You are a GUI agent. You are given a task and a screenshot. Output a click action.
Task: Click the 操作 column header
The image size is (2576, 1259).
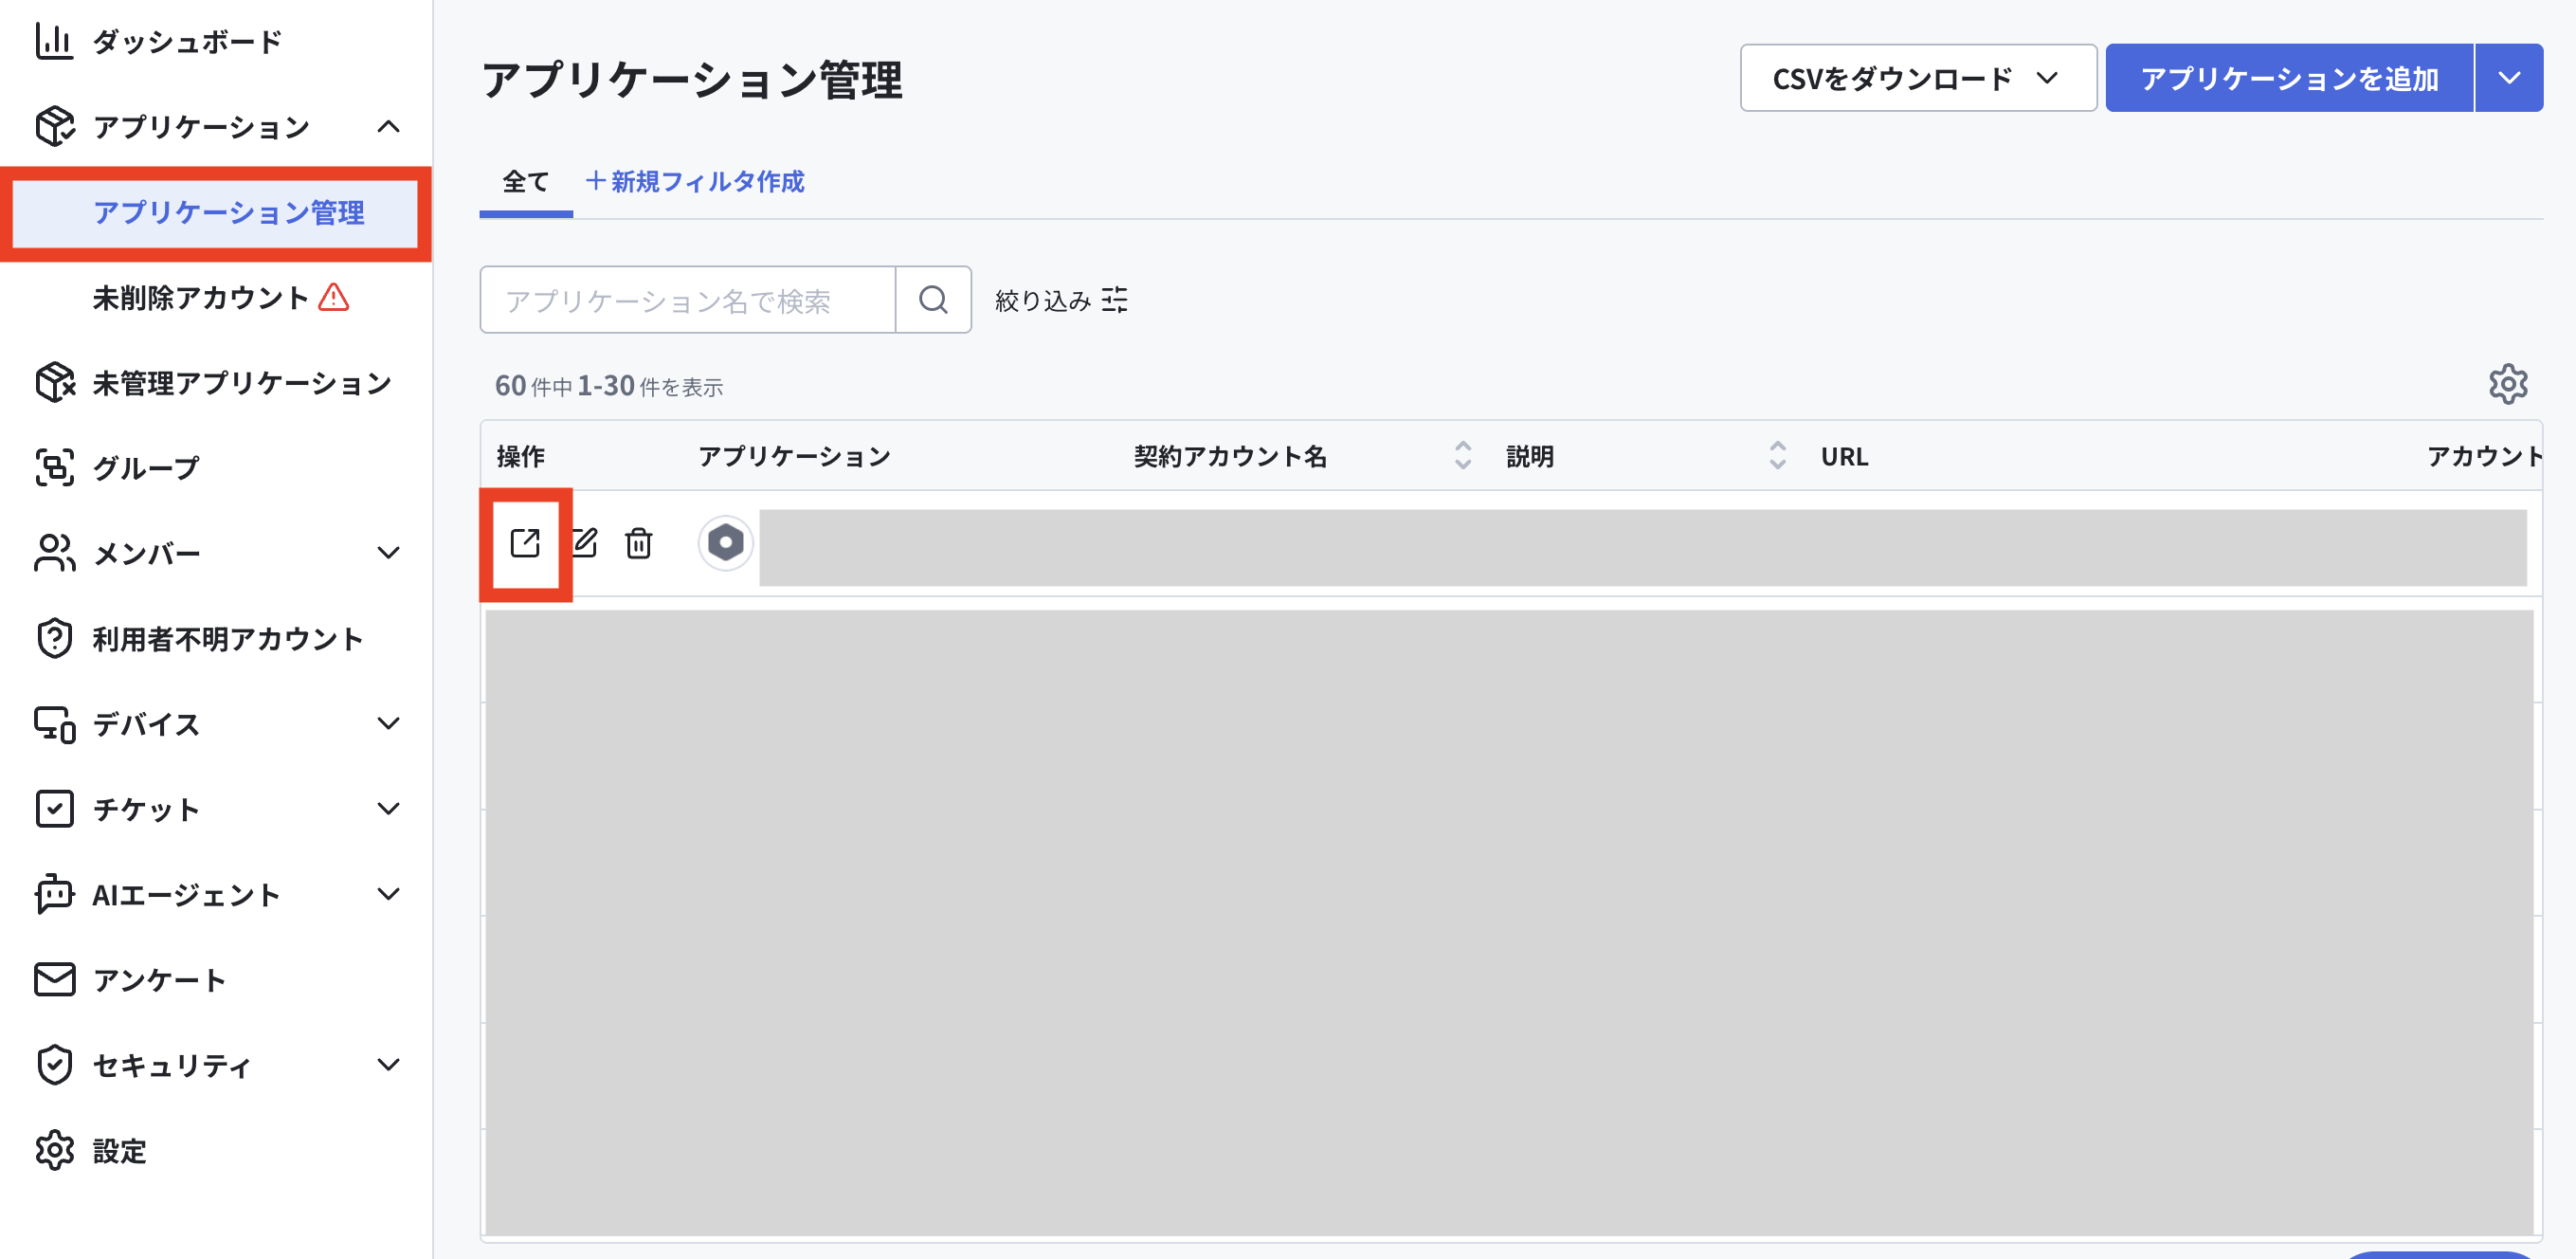point(521,456)
